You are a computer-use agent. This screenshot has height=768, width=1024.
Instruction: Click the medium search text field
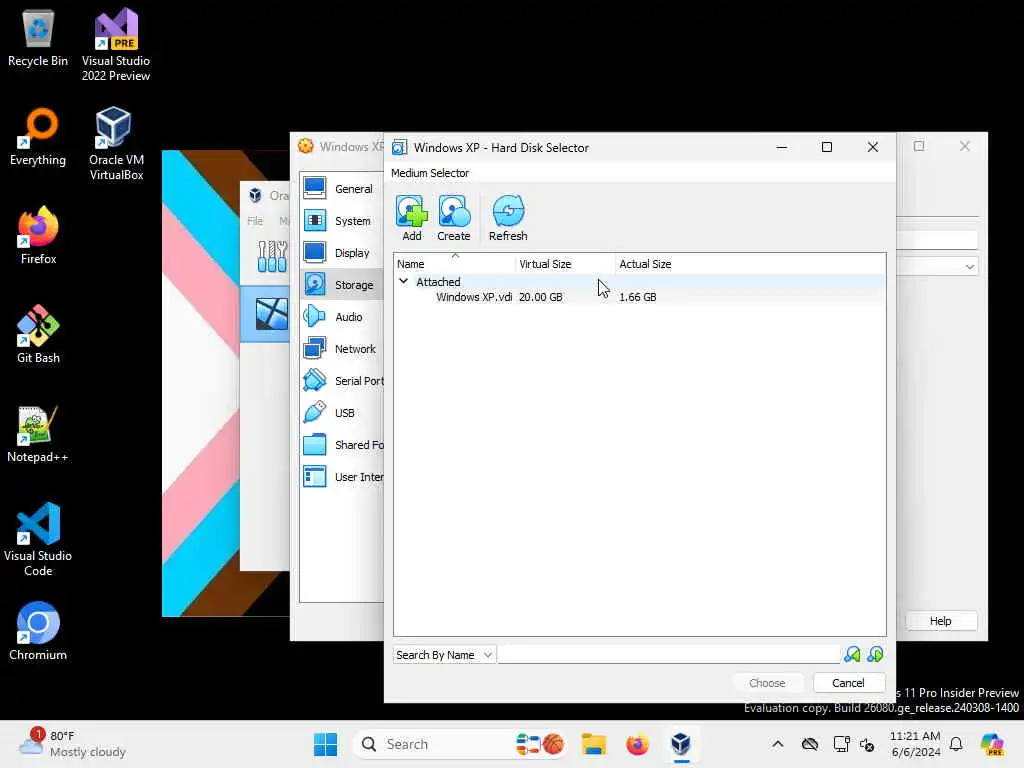[x=669, y=654]
